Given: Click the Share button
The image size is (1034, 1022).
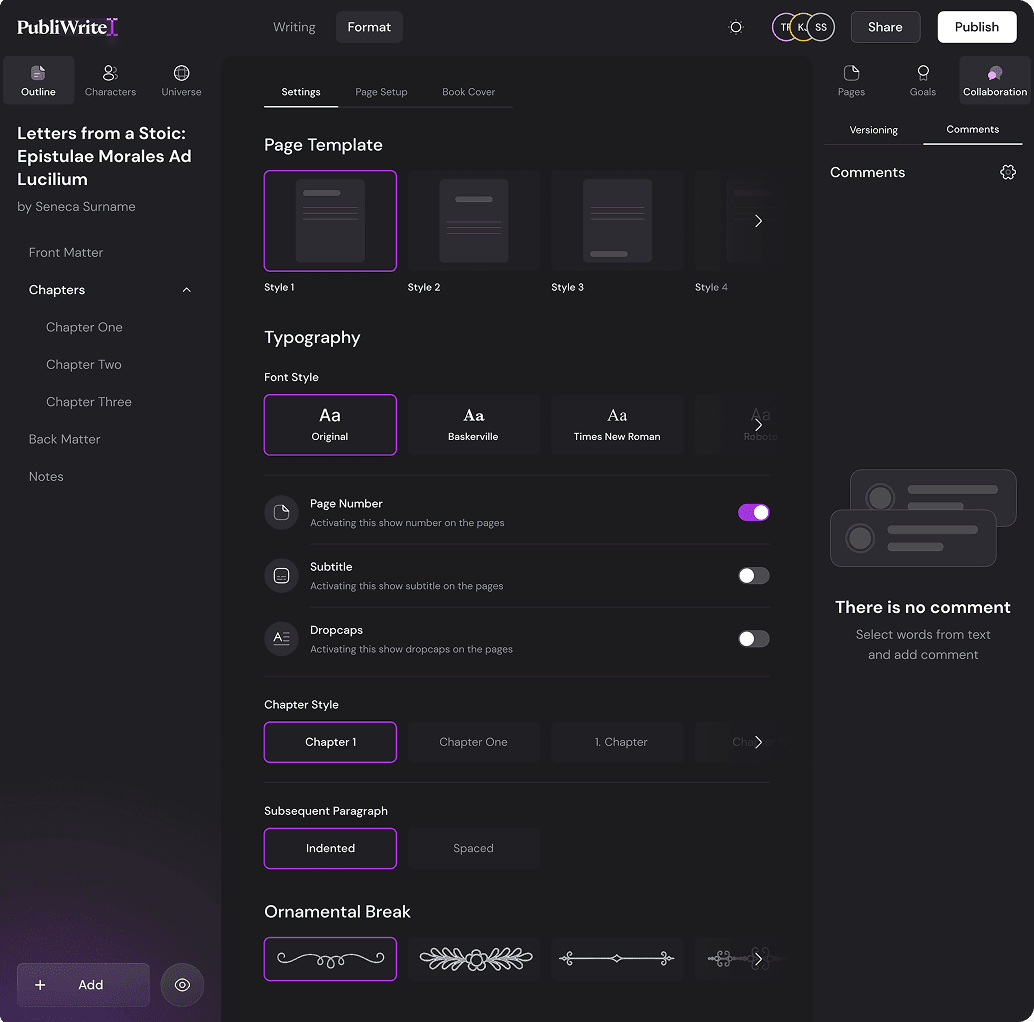Looking at the screenshot, I should [885, 27].
